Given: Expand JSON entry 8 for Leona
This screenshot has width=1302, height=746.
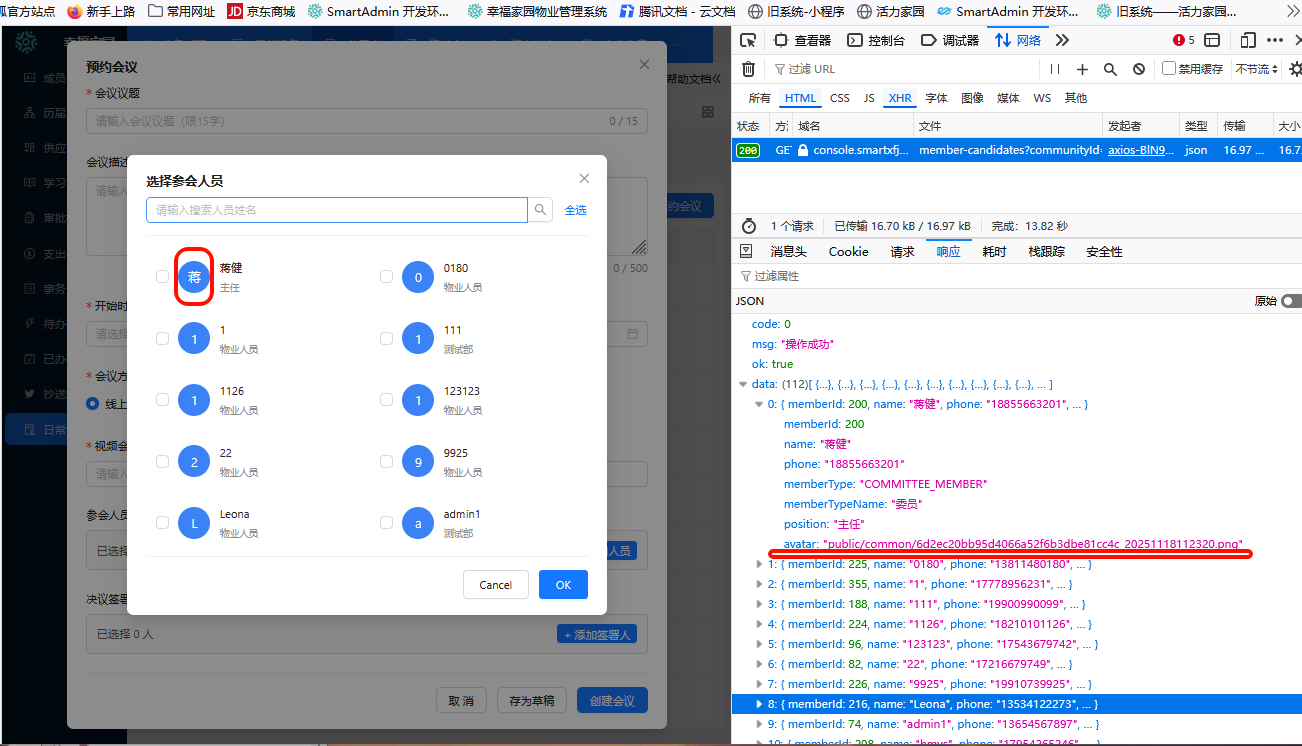Looking at the screenshot, I should pyautogui.click(x=758, y=704).
